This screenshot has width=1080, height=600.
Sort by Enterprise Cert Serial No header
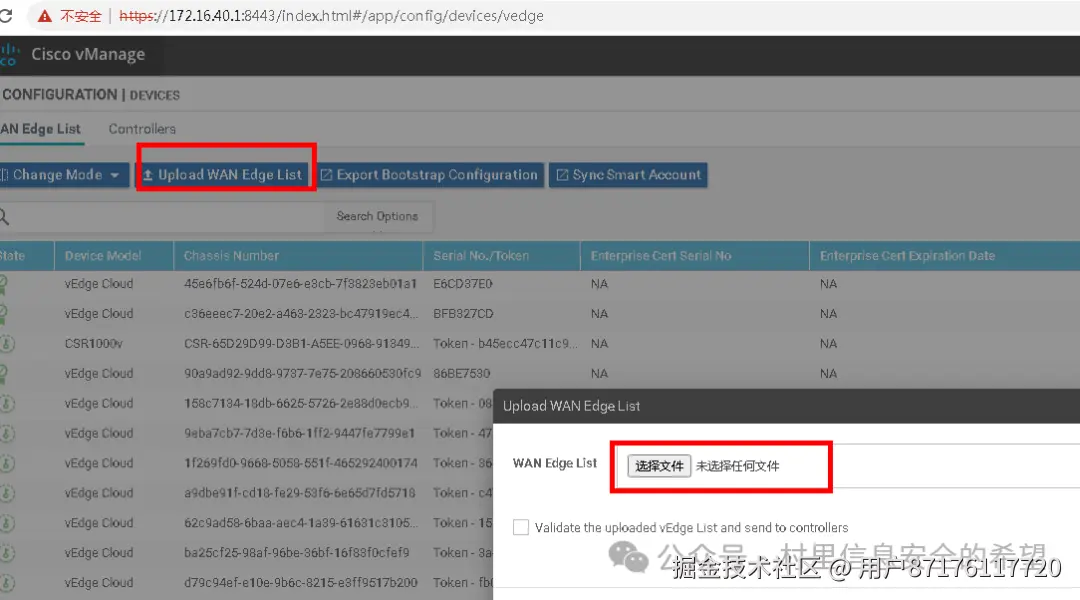[661, 256]
